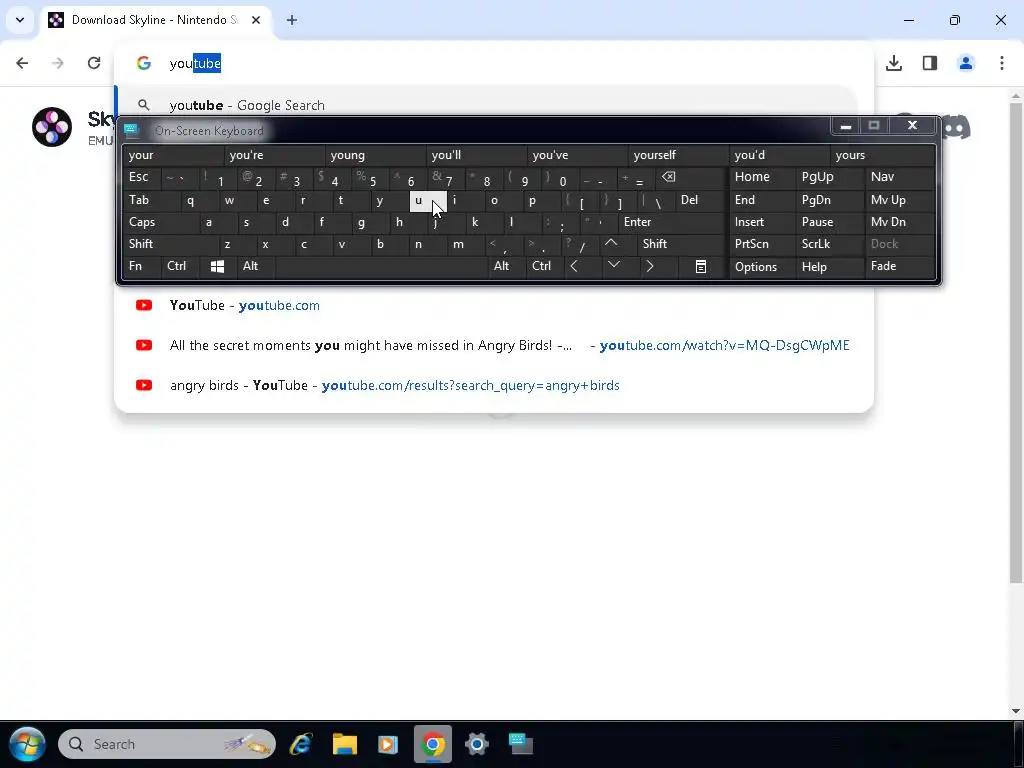
Task: Toggle the Fn key on keyboard
Action: pos(141,266)
